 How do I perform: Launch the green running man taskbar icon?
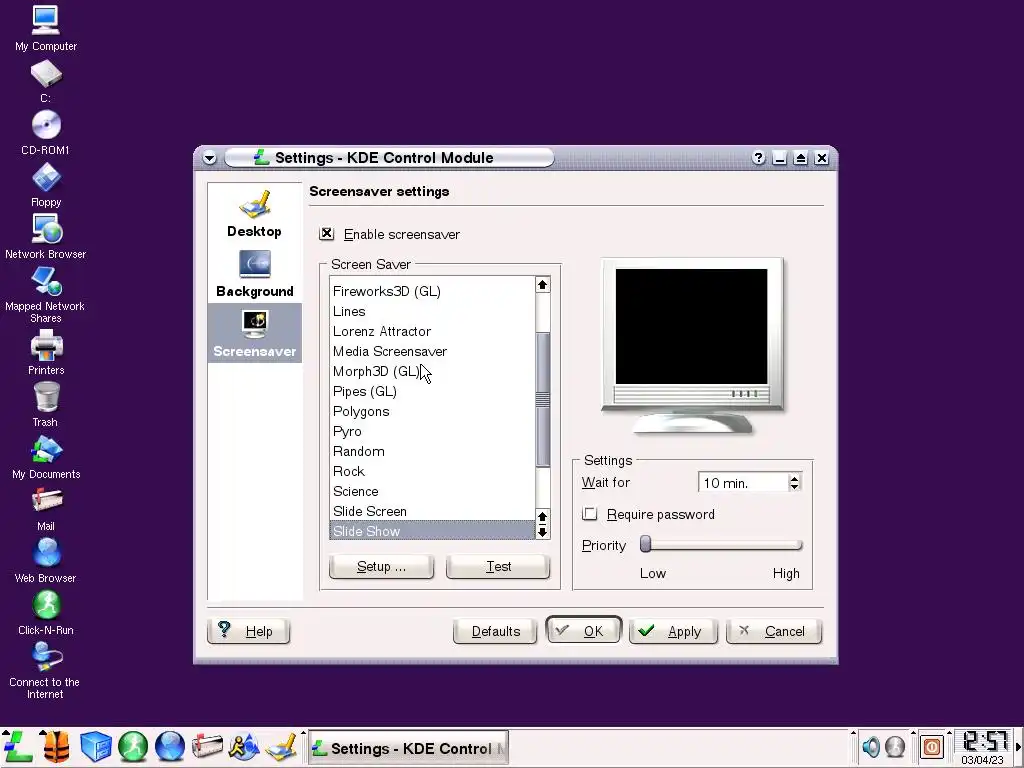point(133,746)
